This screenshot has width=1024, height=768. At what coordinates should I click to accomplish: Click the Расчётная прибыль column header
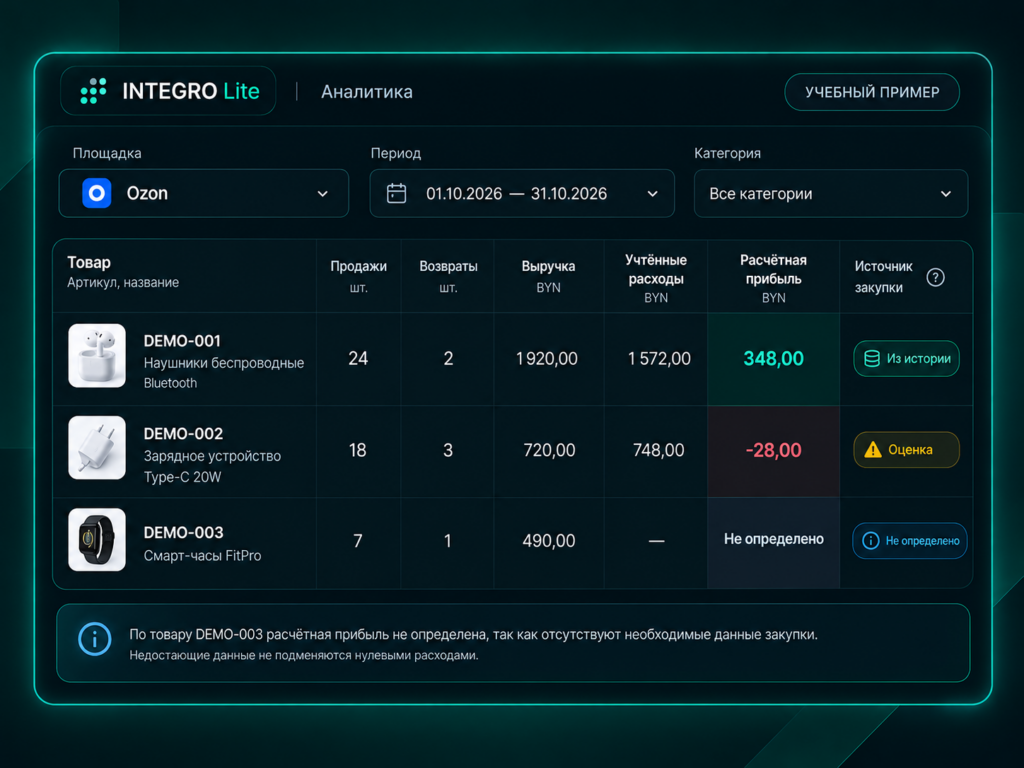(x=773, y=278)
